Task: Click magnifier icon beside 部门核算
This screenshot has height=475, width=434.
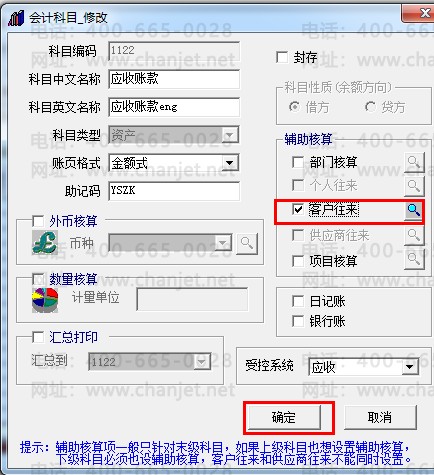Action: click(414, 162)
